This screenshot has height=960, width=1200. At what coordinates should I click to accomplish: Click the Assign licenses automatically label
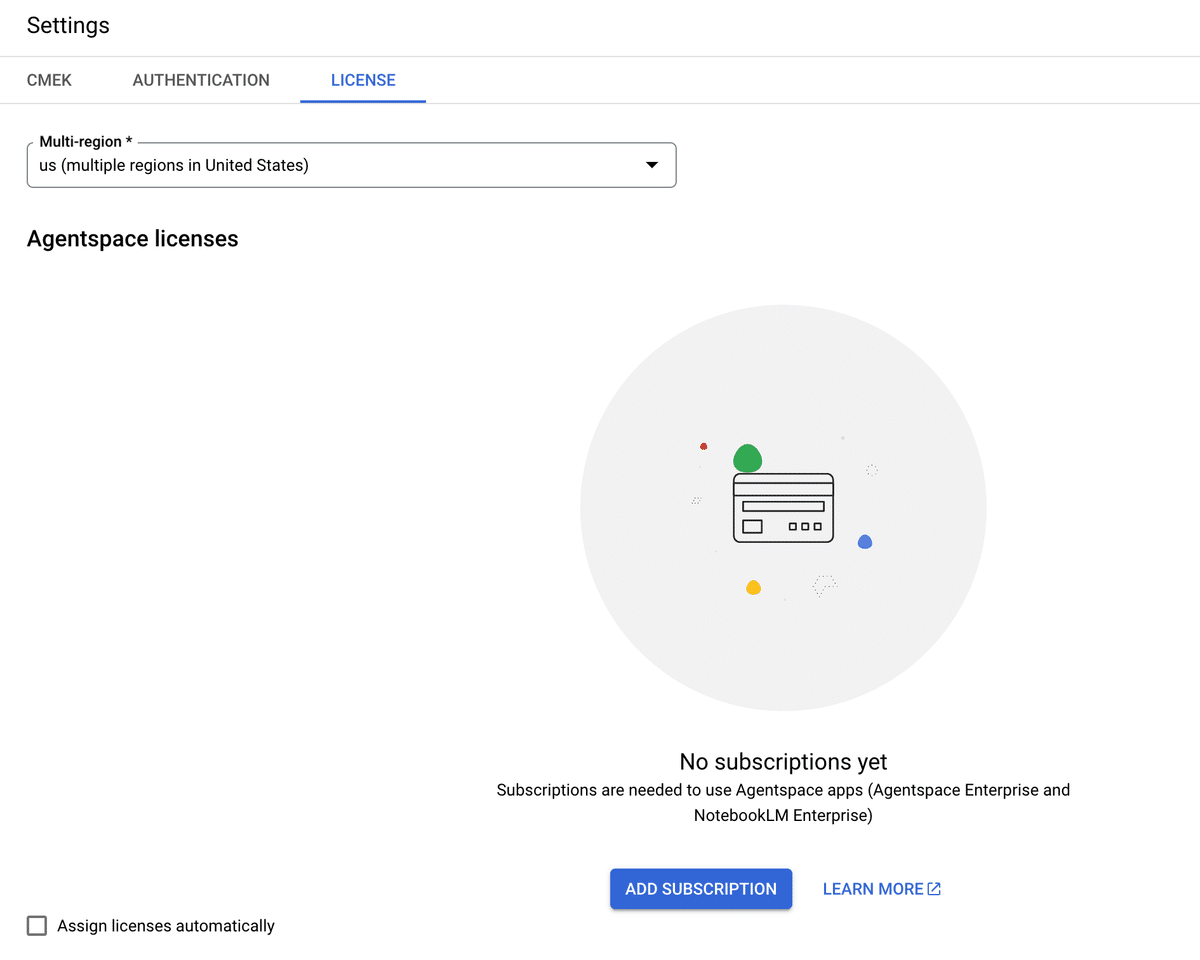(x=166, y=926)
